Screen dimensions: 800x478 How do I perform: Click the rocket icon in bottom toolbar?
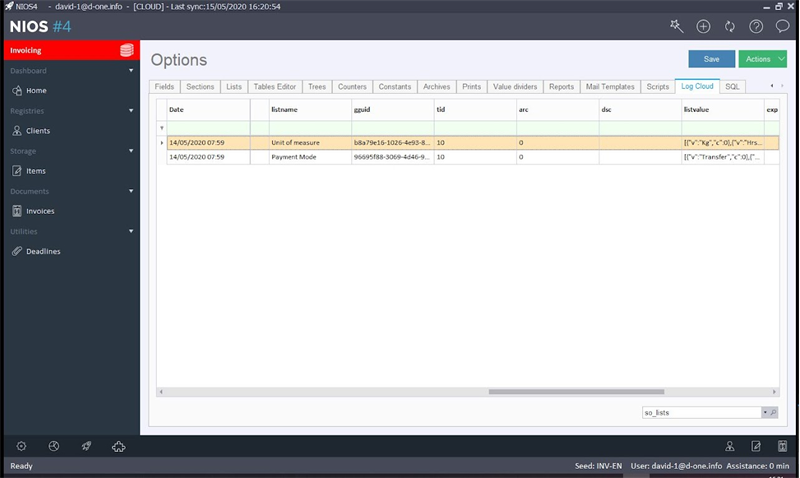click(86, 446)
